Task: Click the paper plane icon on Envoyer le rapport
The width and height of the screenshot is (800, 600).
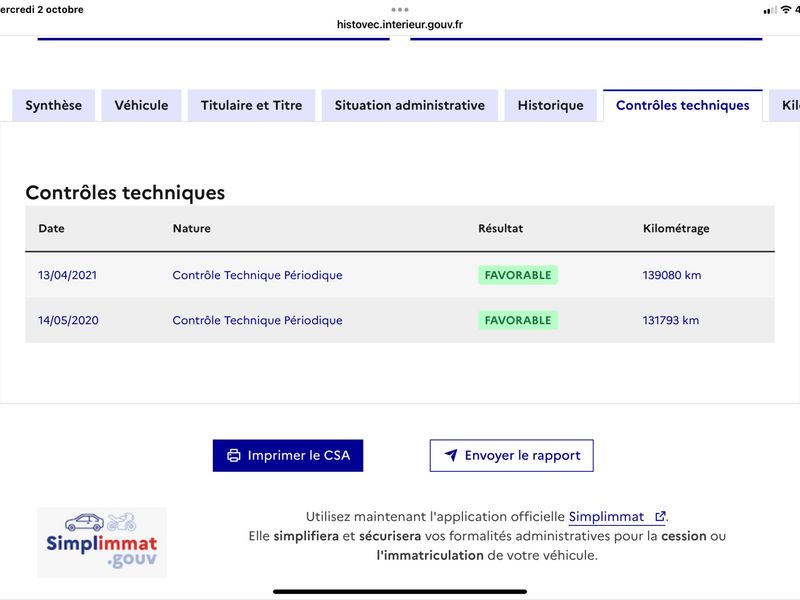Action: [x=451, y=455]
